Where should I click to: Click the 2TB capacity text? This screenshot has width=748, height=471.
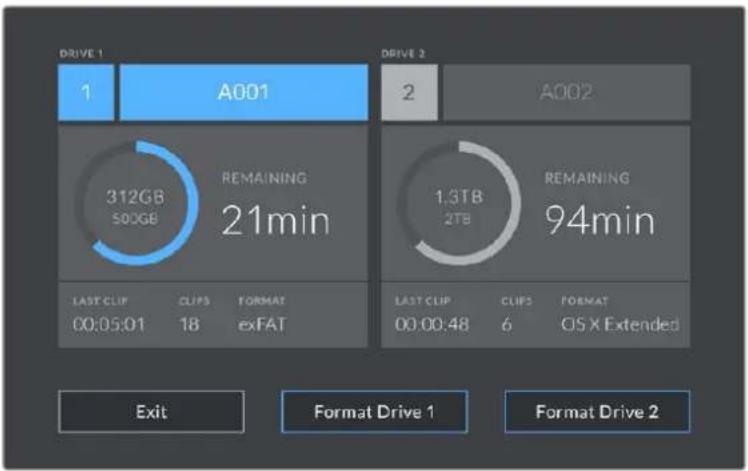457,219
